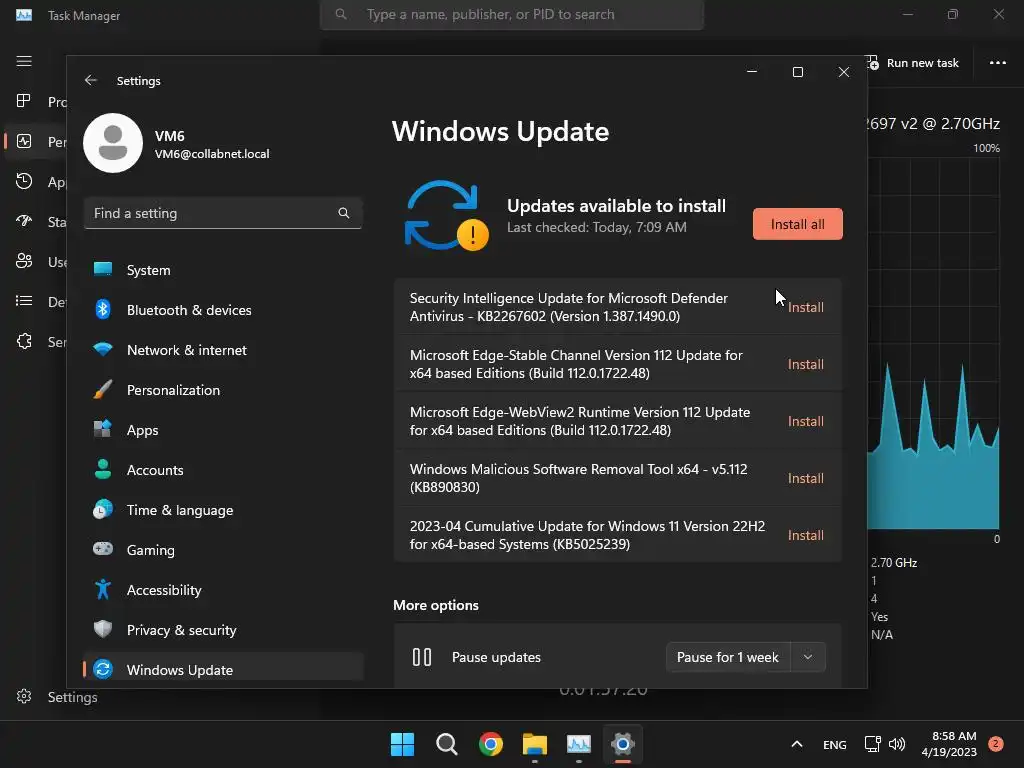Click the ENG language indicator
Image resolution: width=1024 pixels, height=768 pixels.
pyautogui.click(x=835, y=744)
